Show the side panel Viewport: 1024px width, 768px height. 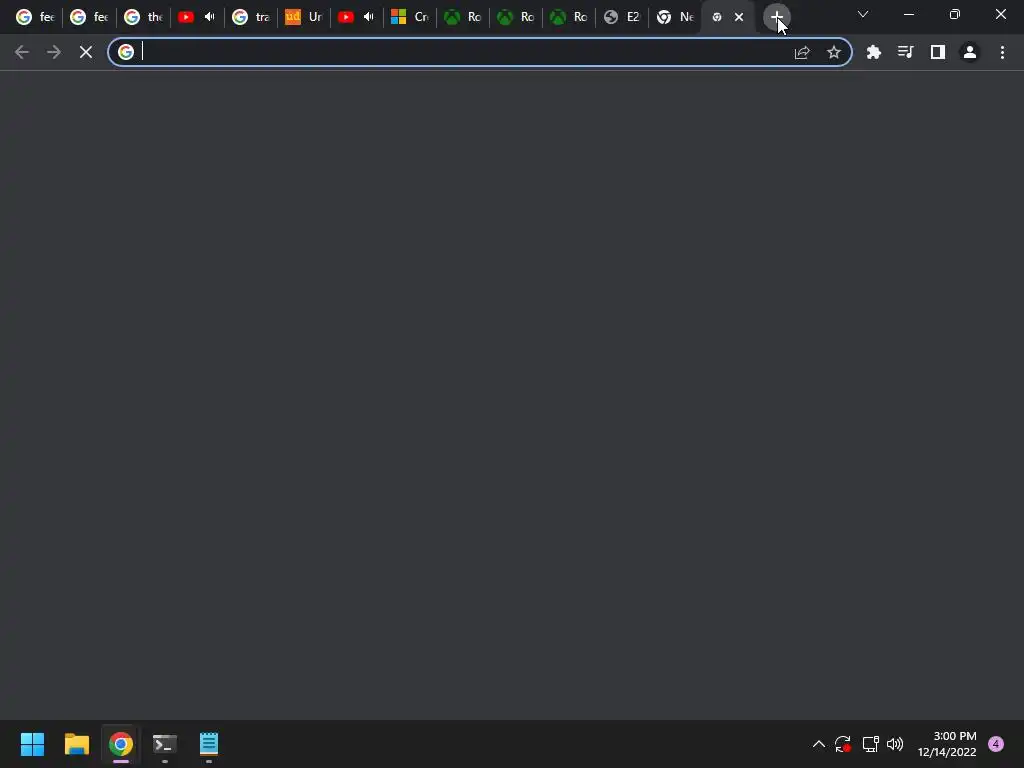coord(938,52)
